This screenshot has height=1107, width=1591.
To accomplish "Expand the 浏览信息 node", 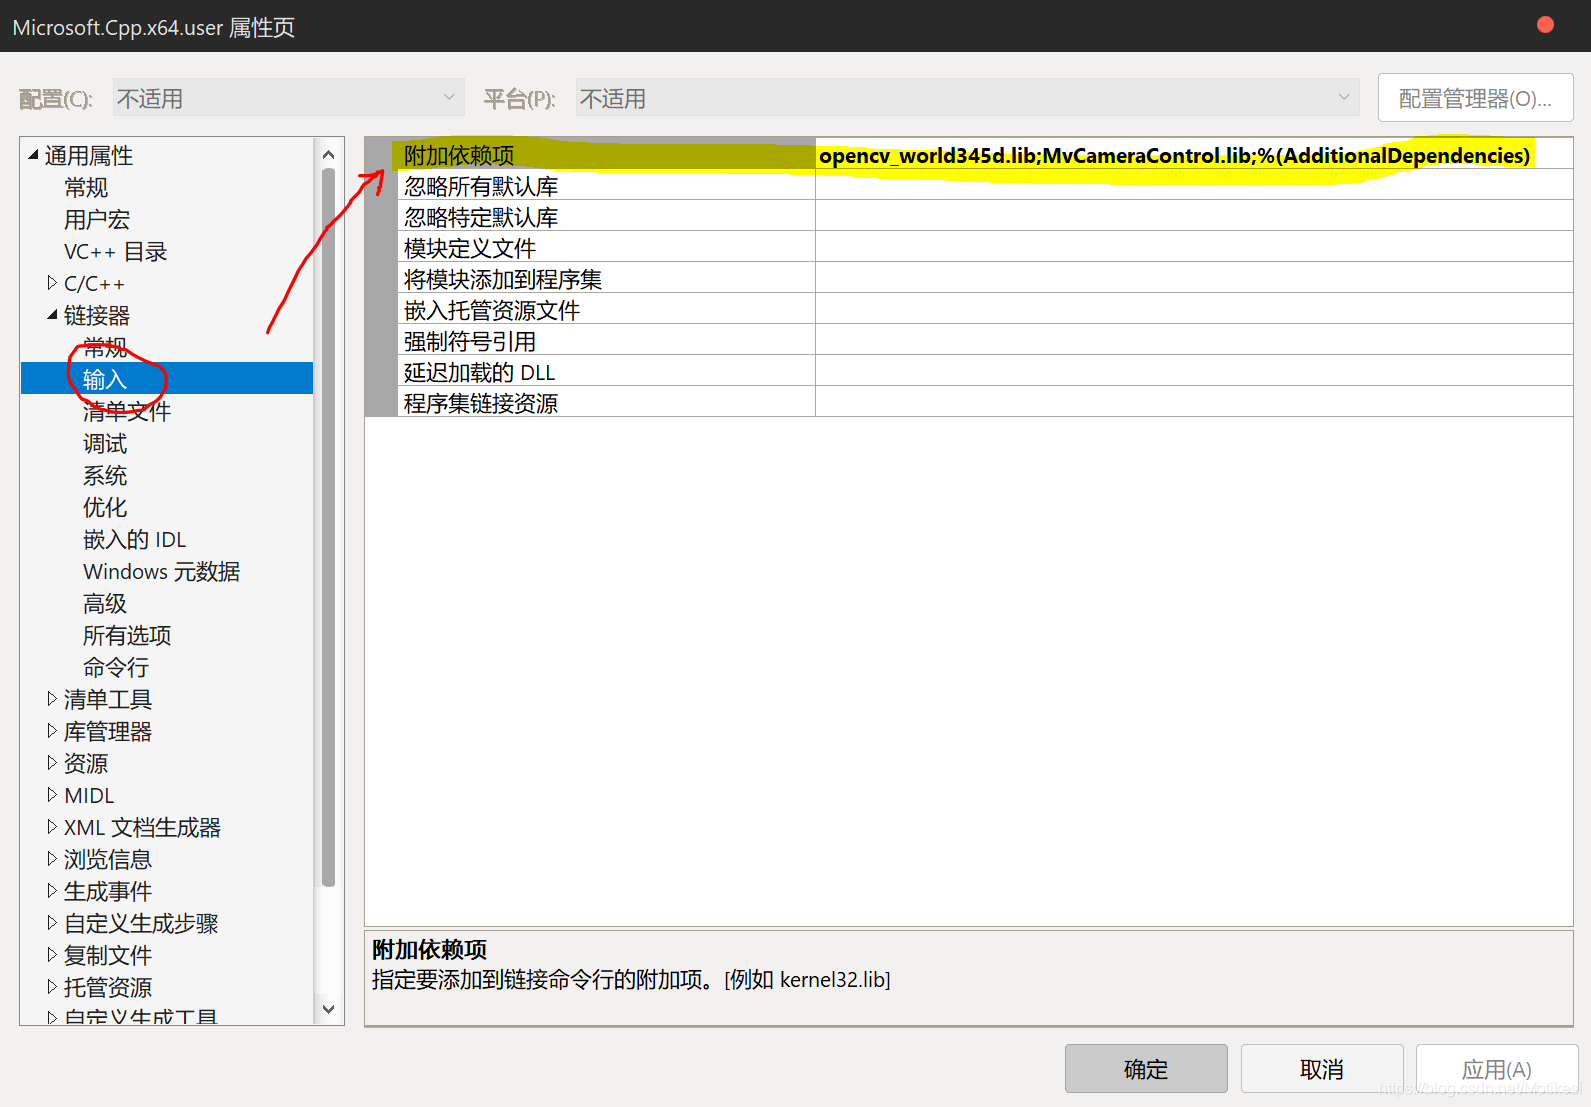I will [52, 859].
